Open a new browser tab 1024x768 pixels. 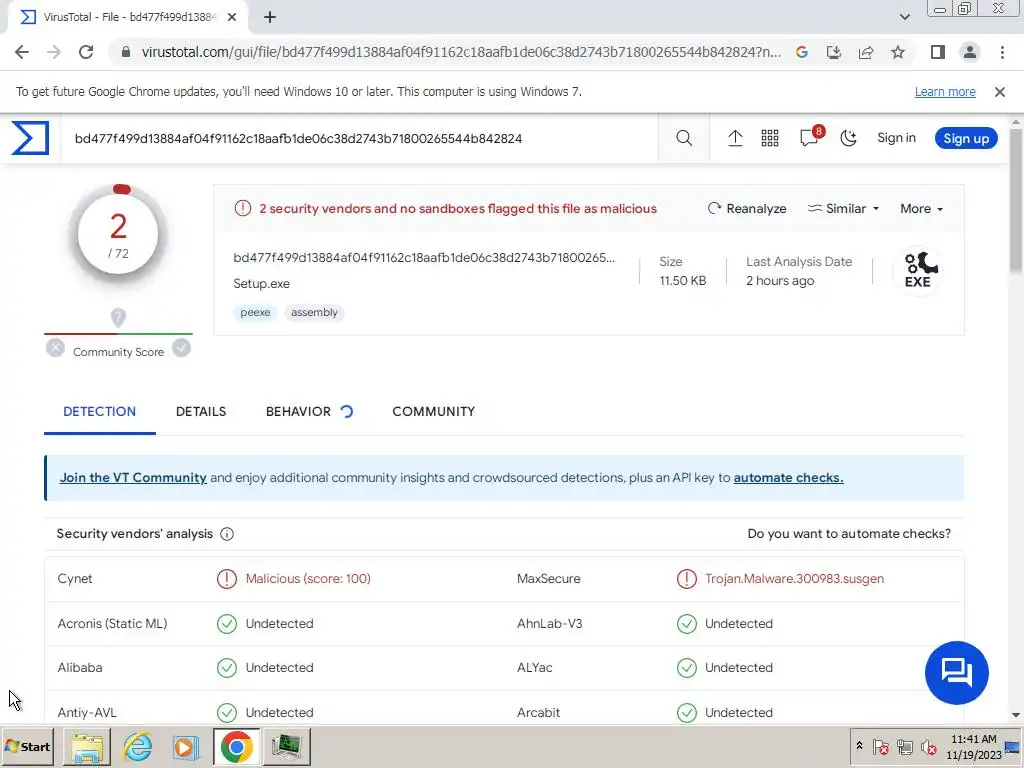click(270, 18)
